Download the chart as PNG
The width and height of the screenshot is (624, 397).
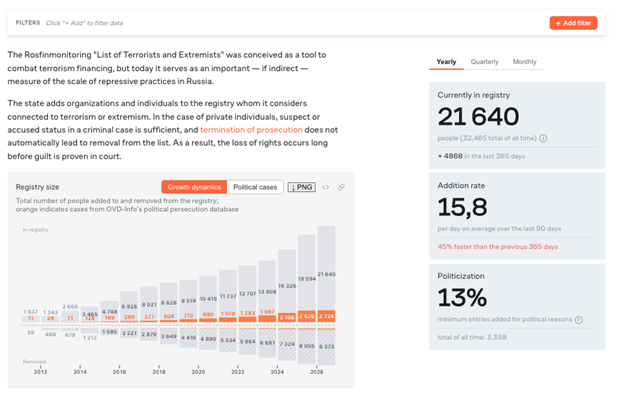click(302, 187)
